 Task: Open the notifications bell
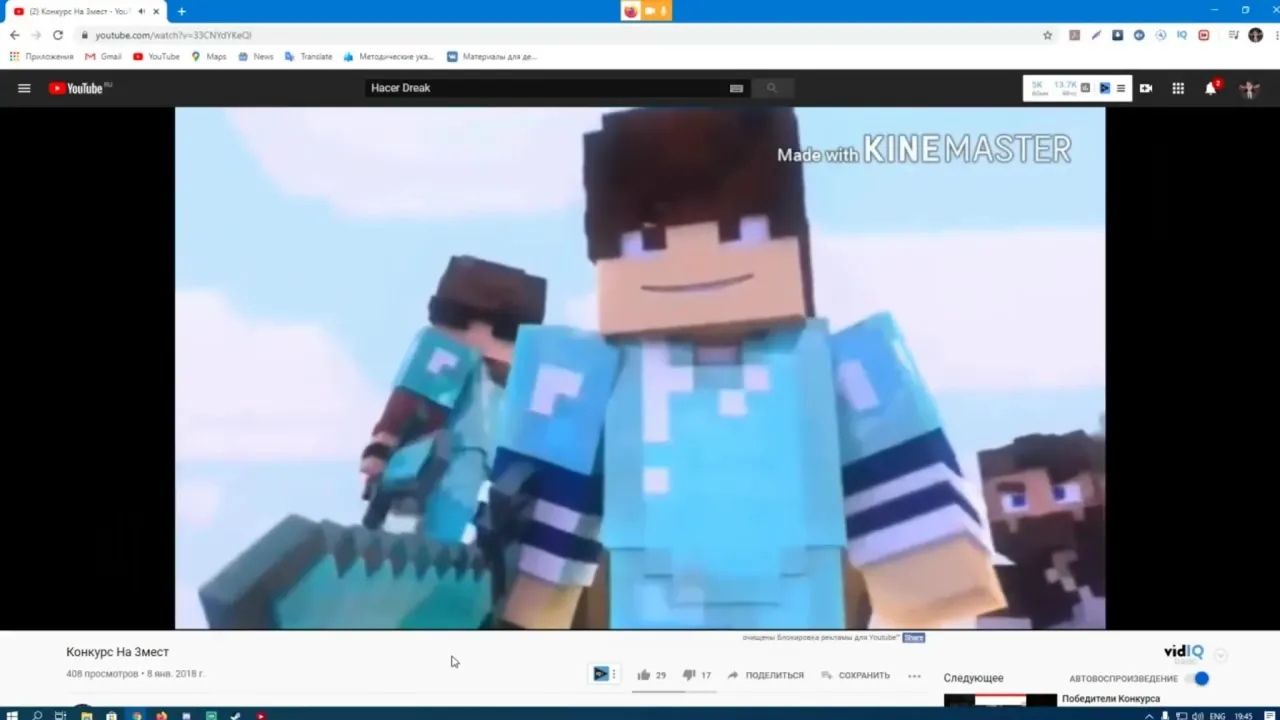click(x=1211, y=88)
